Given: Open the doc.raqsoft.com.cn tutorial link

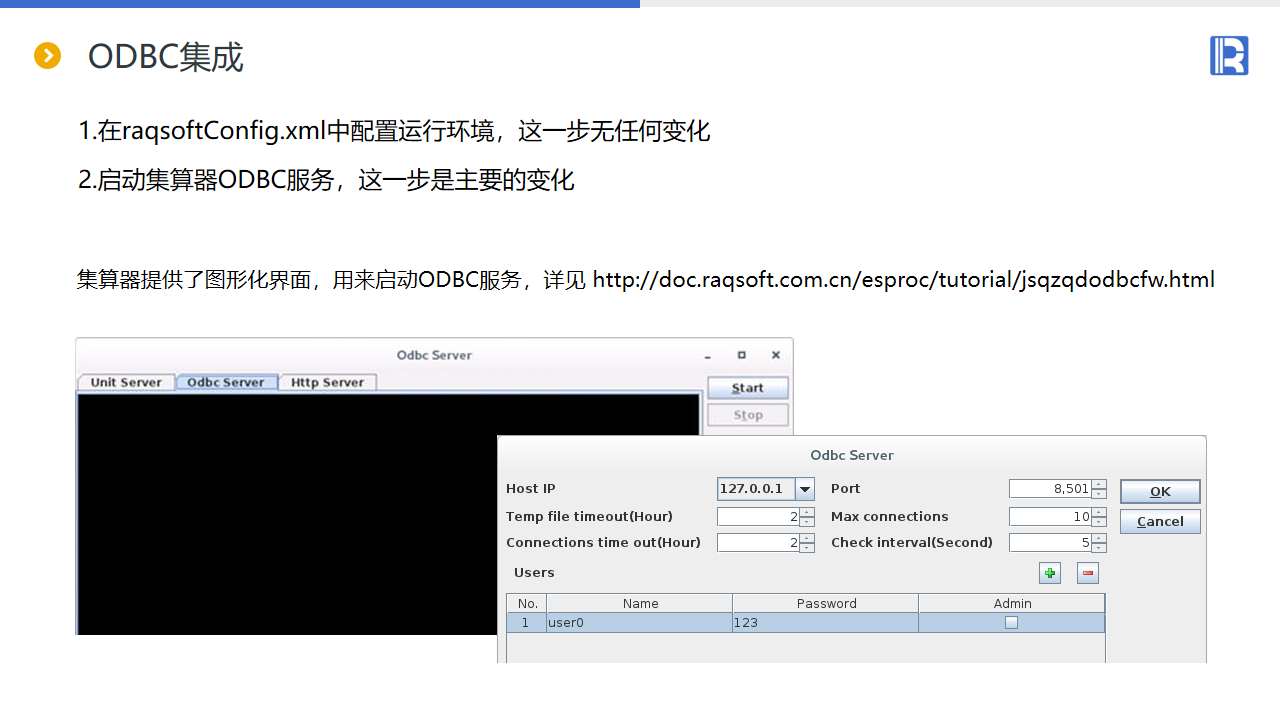Looking at the screenshot, I should [904, 280].
